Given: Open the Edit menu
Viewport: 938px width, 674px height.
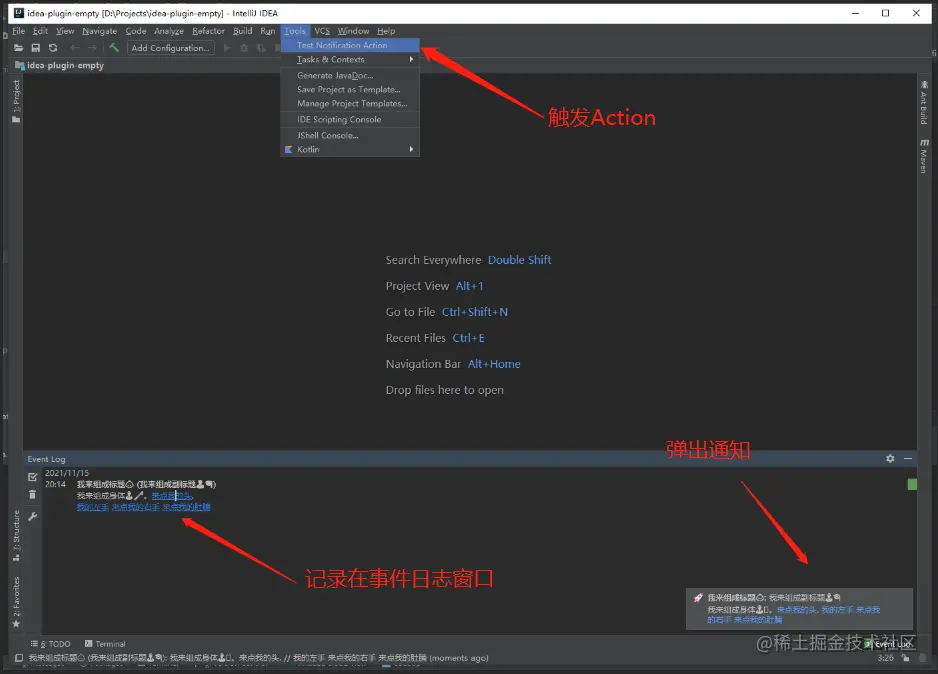Looking at the screenshot, I should (40, 31).
